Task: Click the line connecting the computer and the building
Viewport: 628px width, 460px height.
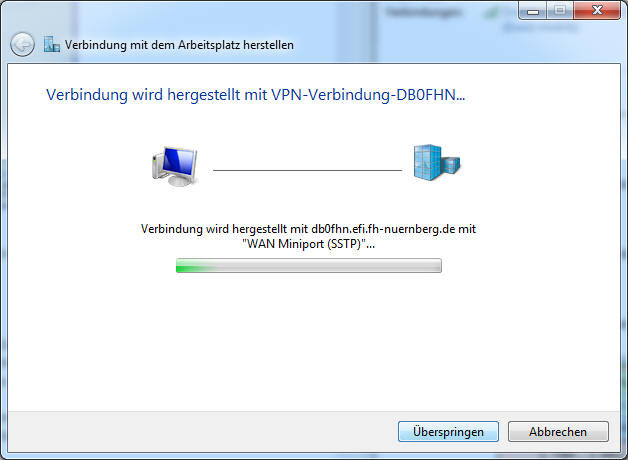Action: [x=307, y=170]
